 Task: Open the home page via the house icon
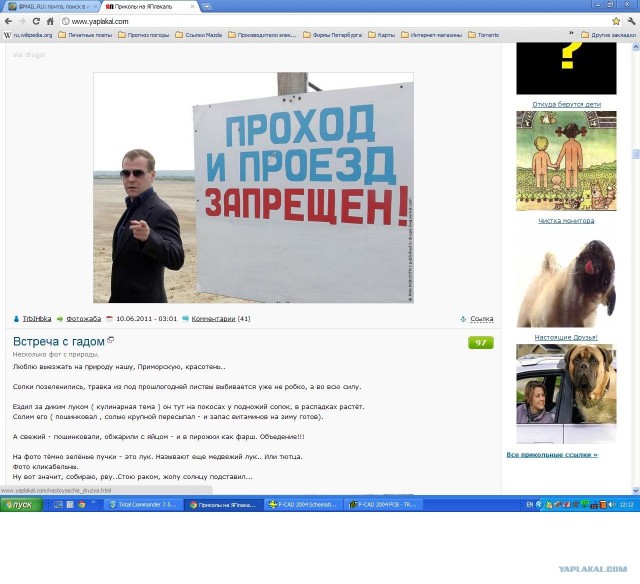point(50,21)
